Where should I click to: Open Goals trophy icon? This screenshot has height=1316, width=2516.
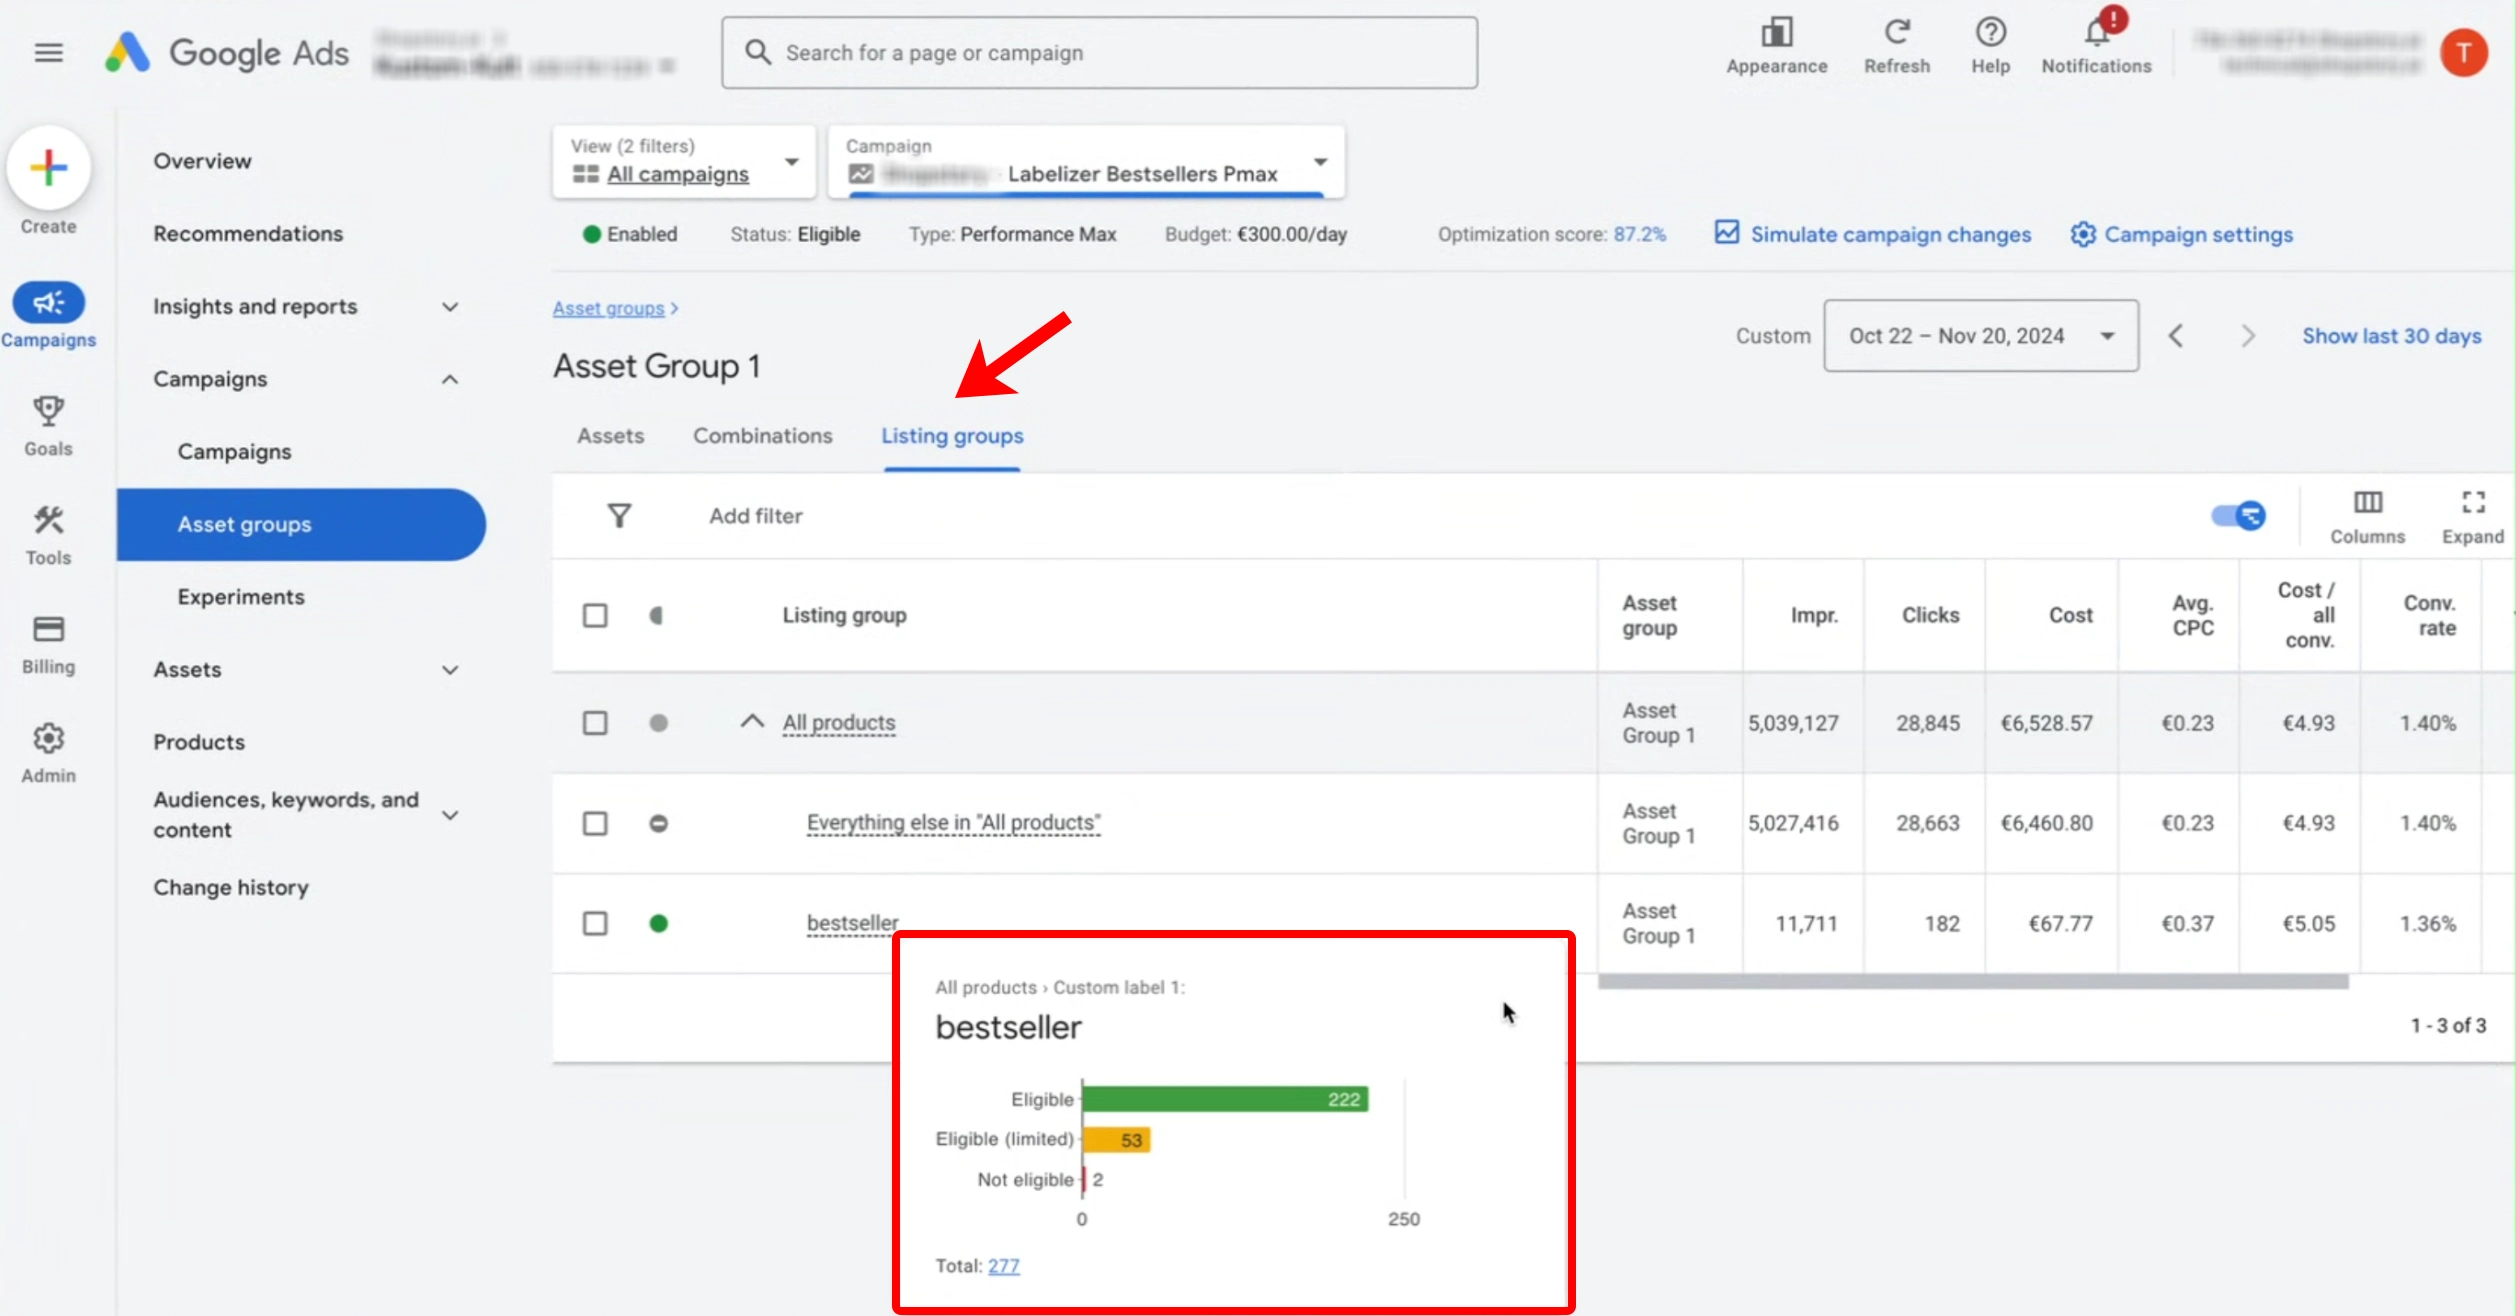48,411
